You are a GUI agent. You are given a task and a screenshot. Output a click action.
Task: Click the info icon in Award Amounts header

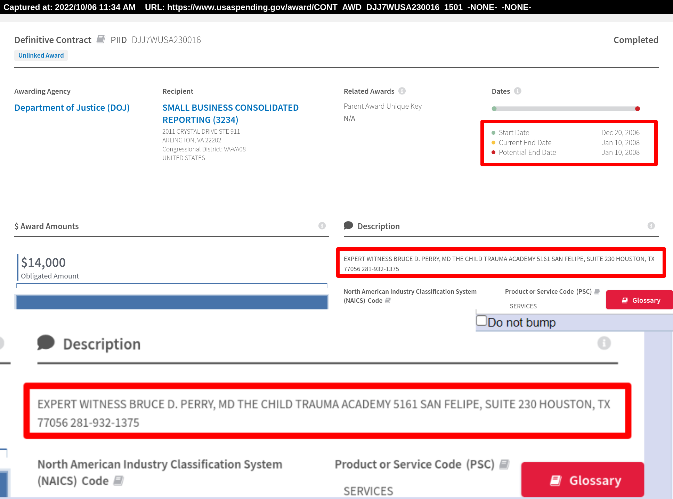pyautogui.click(x=322, y=226)
